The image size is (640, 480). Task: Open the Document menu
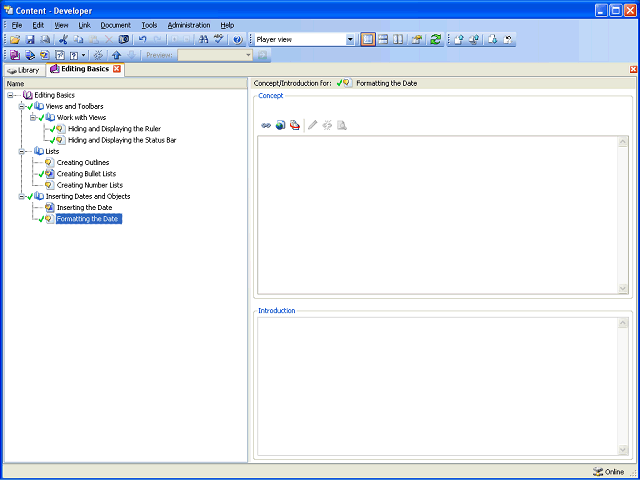(x=116, y=25)
